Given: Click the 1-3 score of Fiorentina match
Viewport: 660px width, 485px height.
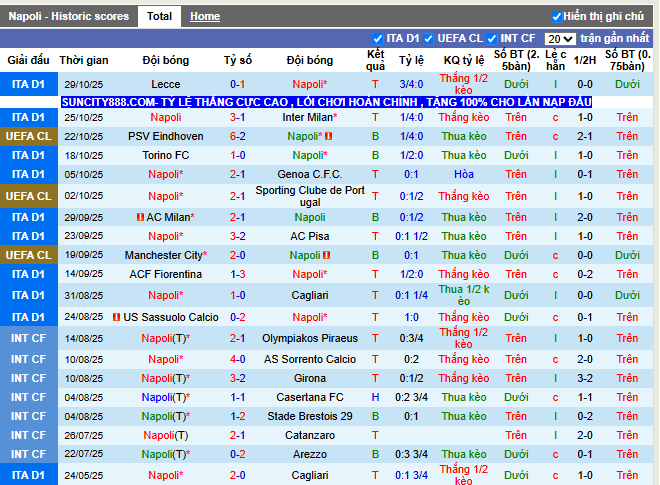Looking at the screenshot, I should [238, 274].
